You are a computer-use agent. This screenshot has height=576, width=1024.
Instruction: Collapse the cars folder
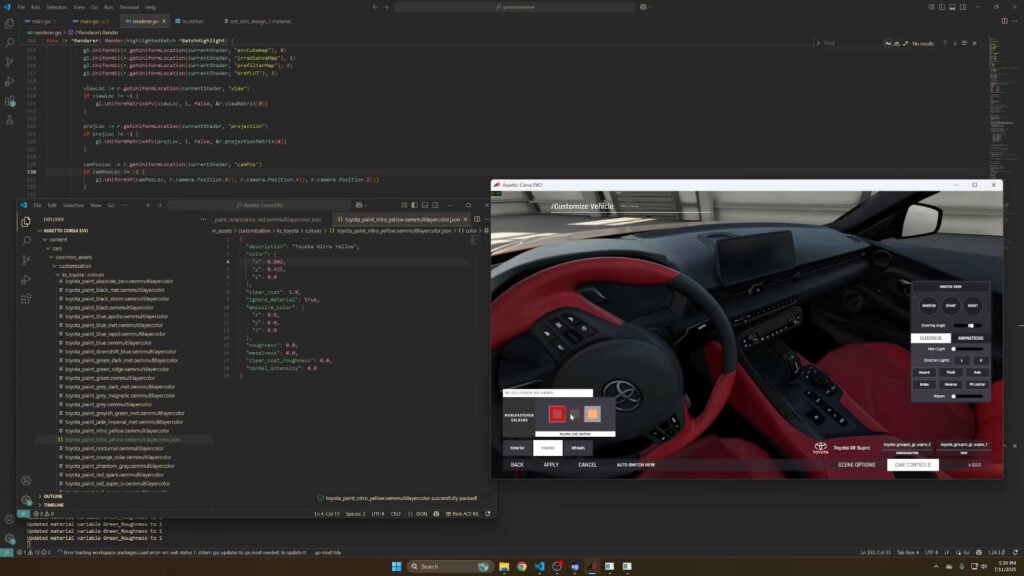48,249
